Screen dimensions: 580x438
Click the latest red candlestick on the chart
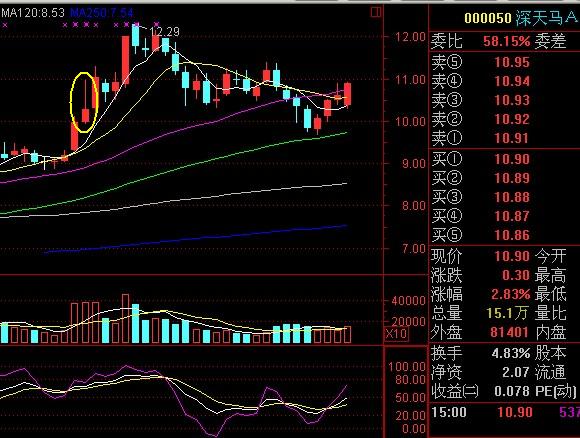[347, 95]
